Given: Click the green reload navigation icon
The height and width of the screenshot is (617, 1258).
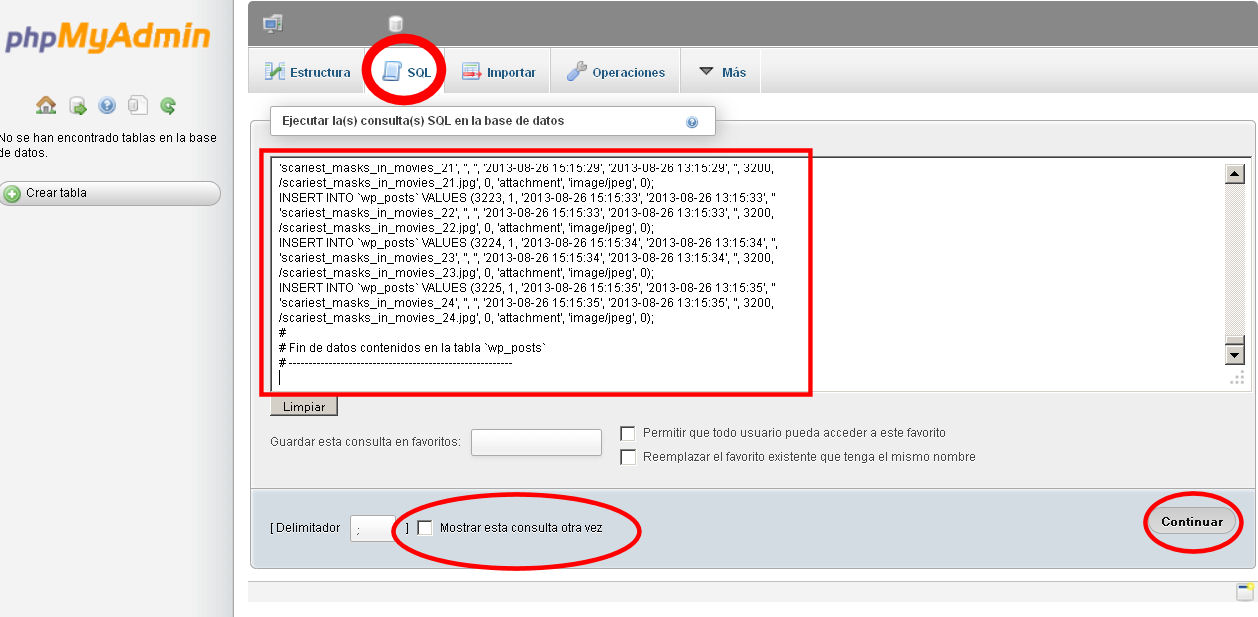Looking at the screenshot, I should click(x=168, y=105).
